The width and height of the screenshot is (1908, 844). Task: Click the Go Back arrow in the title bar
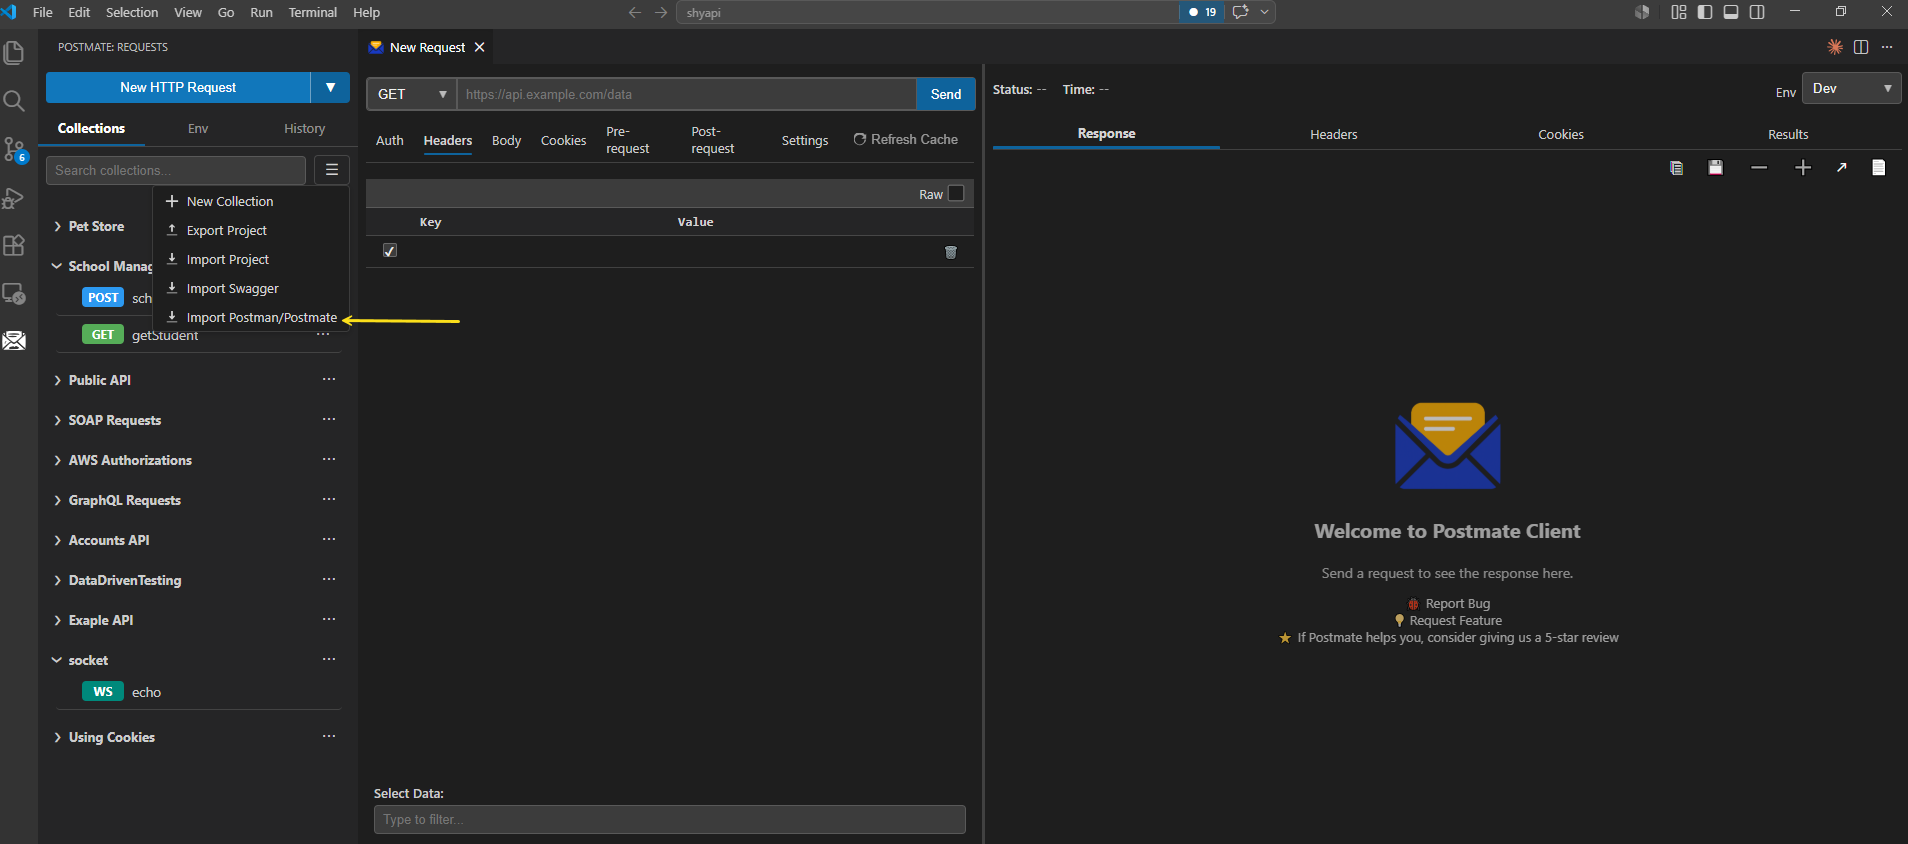click(635, 12)
